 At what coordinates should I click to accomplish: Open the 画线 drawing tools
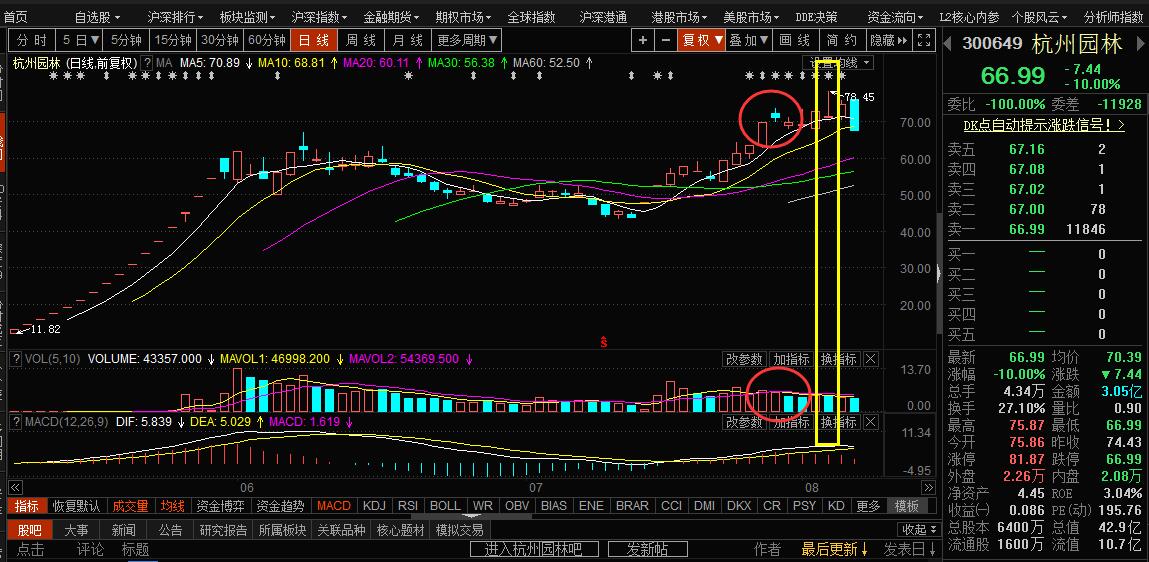(794, 40)
